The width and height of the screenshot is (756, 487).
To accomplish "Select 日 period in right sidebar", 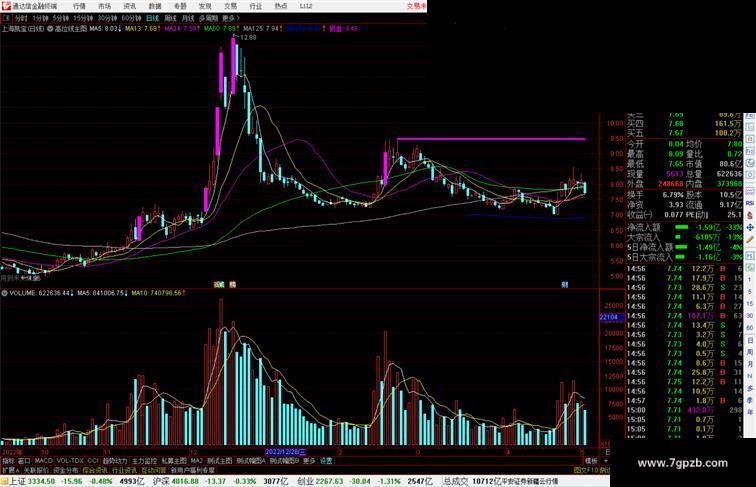I will click(750, 340).
